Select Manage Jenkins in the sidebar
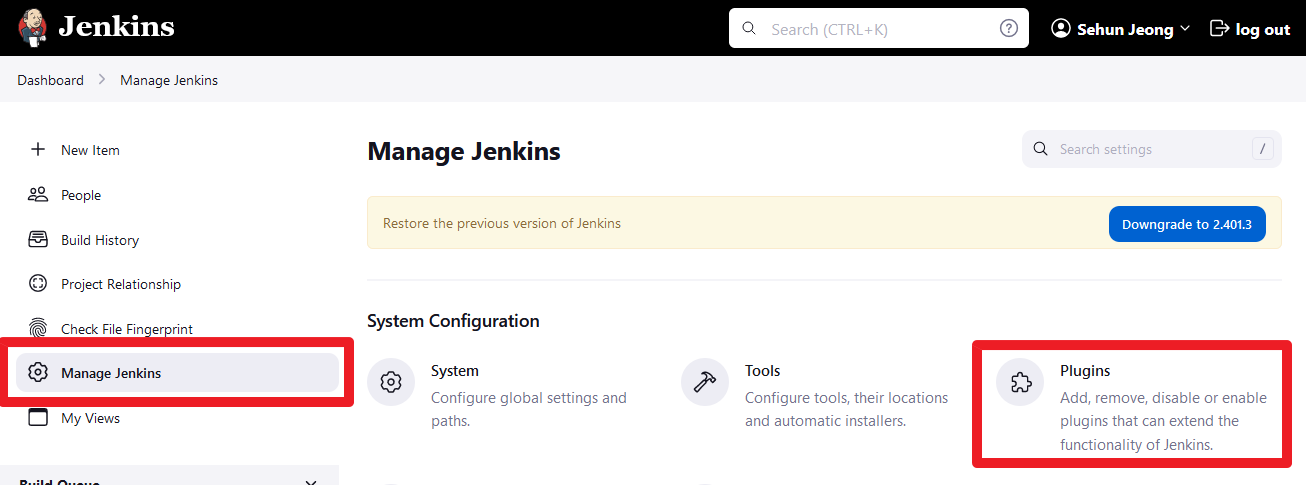Viewport: 1306px width, 485px height. [x=177, y=373]
